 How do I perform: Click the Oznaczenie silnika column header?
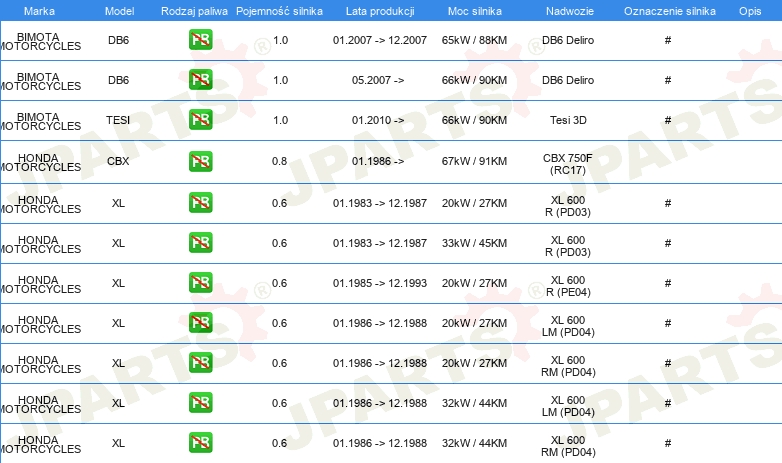[669, 11]
